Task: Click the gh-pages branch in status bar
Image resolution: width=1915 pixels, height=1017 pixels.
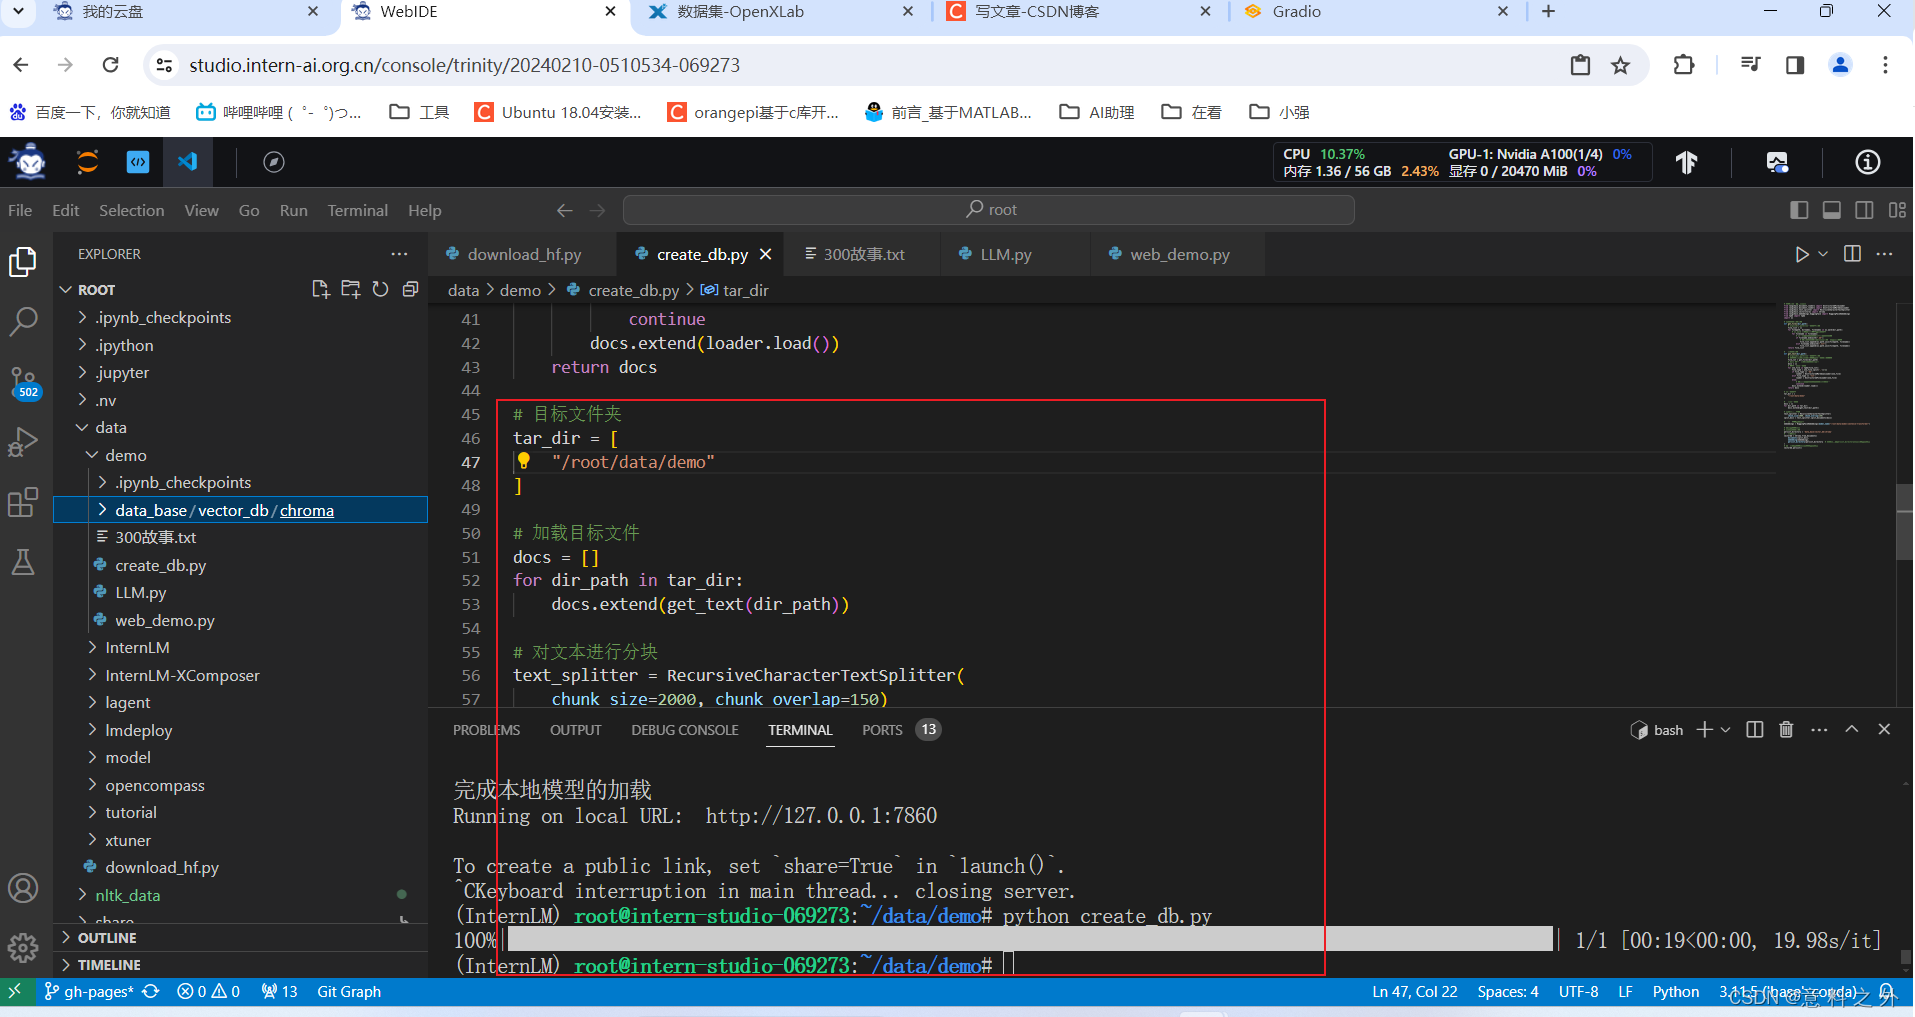Action: point(89,991)
